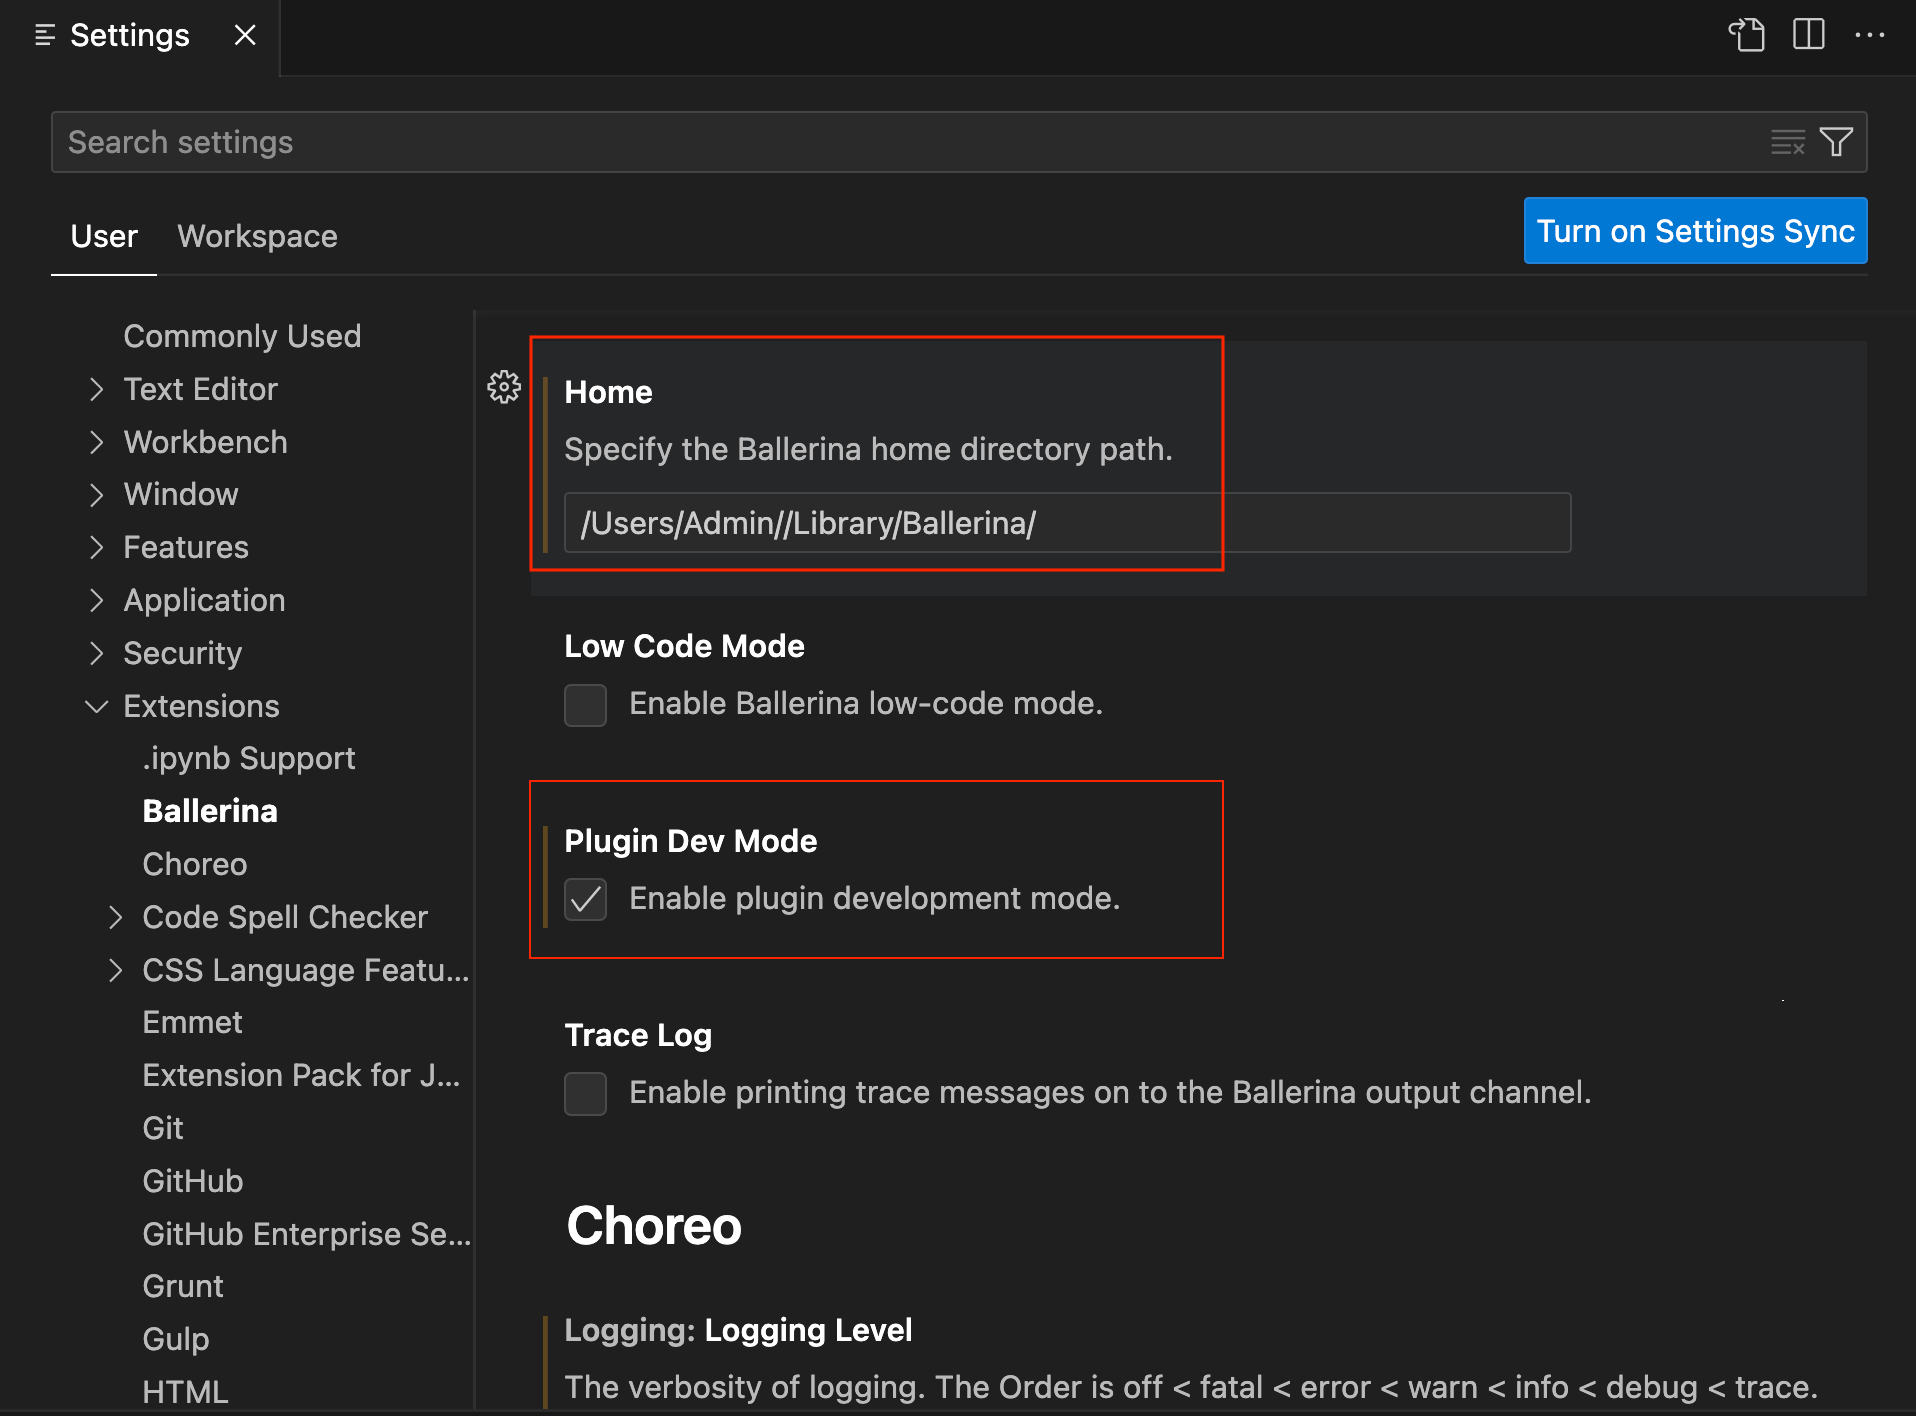The height and width of the screenshot is (1416, 1916).
Task: Select .ipynb Support in the tree
Action: click(x=249, y=758)
